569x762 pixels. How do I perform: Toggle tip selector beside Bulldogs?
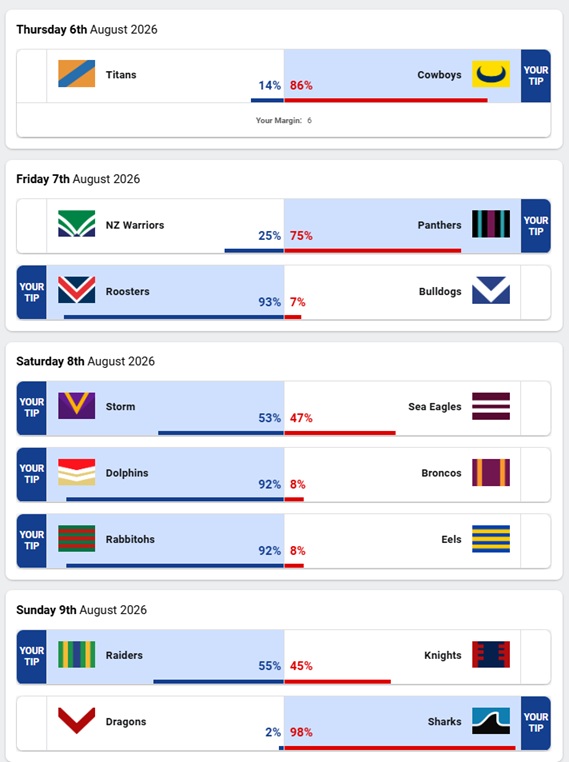(x=535, y=292)
